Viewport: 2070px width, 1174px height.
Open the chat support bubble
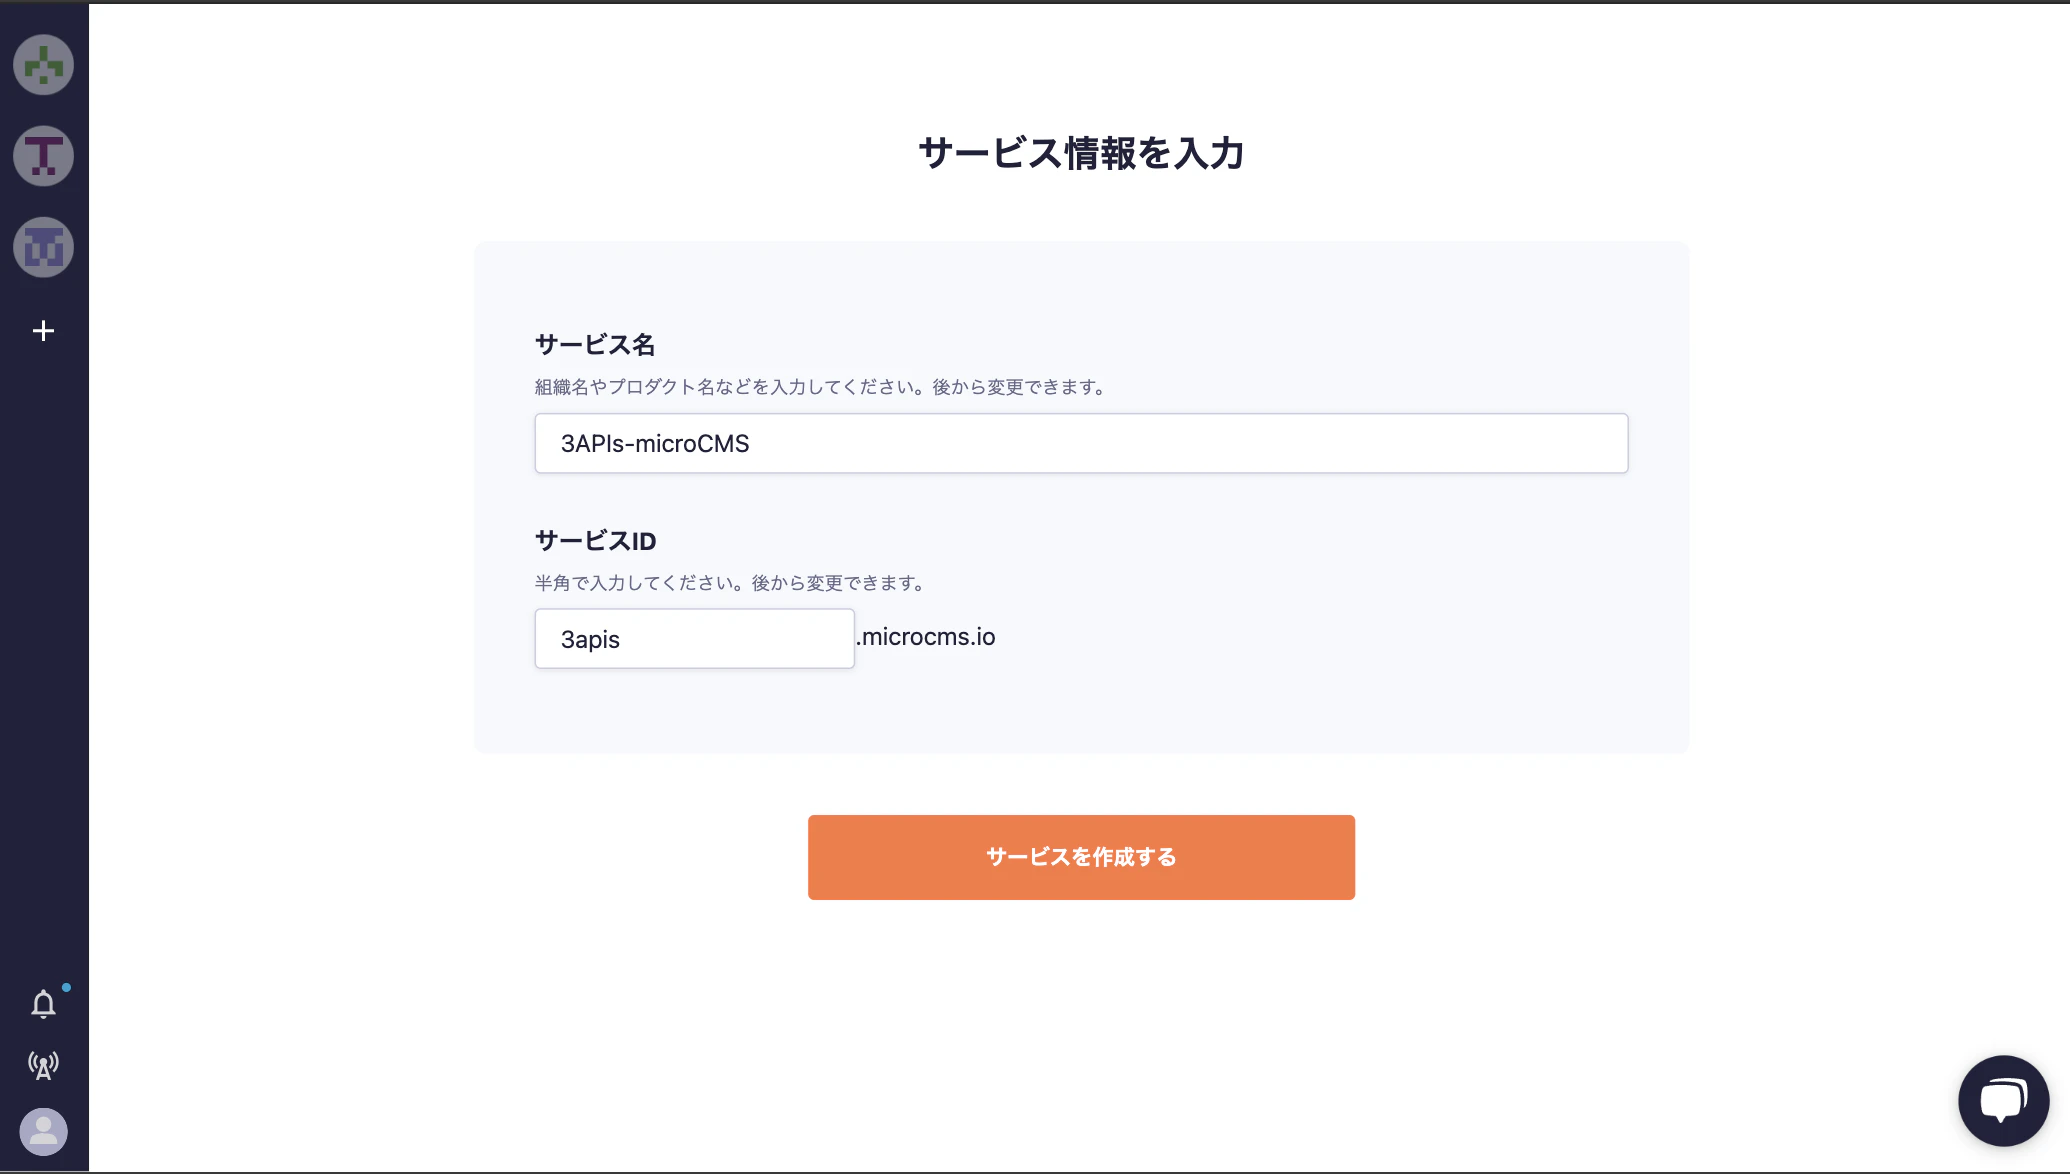pos(2004,1101)
